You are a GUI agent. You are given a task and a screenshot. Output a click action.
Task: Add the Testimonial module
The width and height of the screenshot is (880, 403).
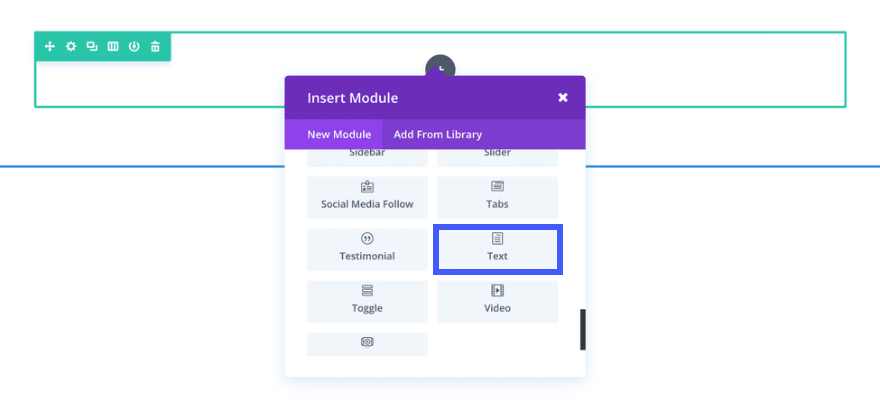pos(367,249)
